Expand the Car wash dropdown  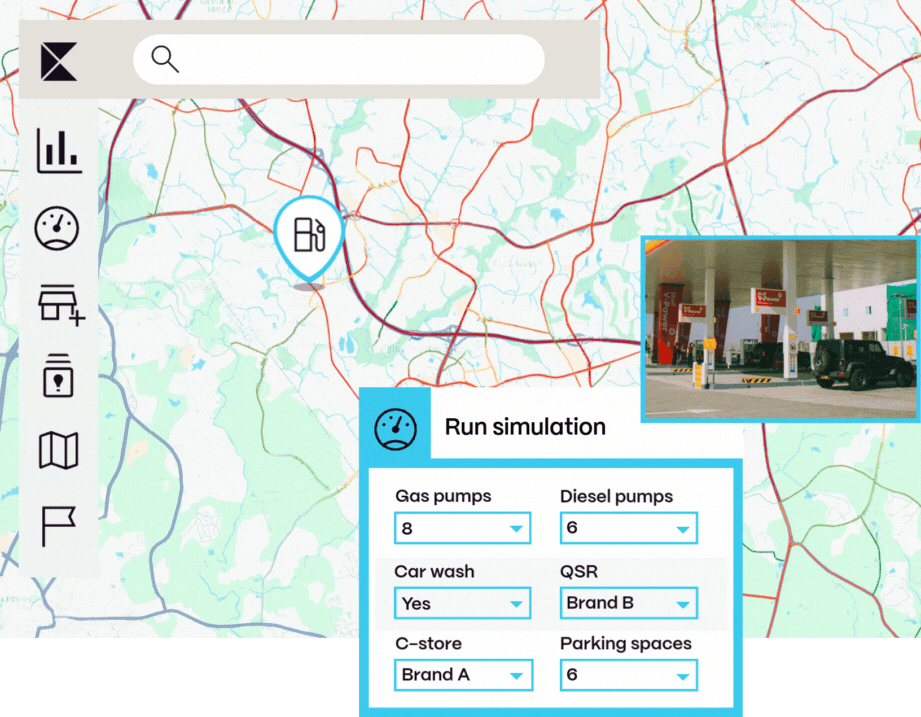(x=462, y=603)
